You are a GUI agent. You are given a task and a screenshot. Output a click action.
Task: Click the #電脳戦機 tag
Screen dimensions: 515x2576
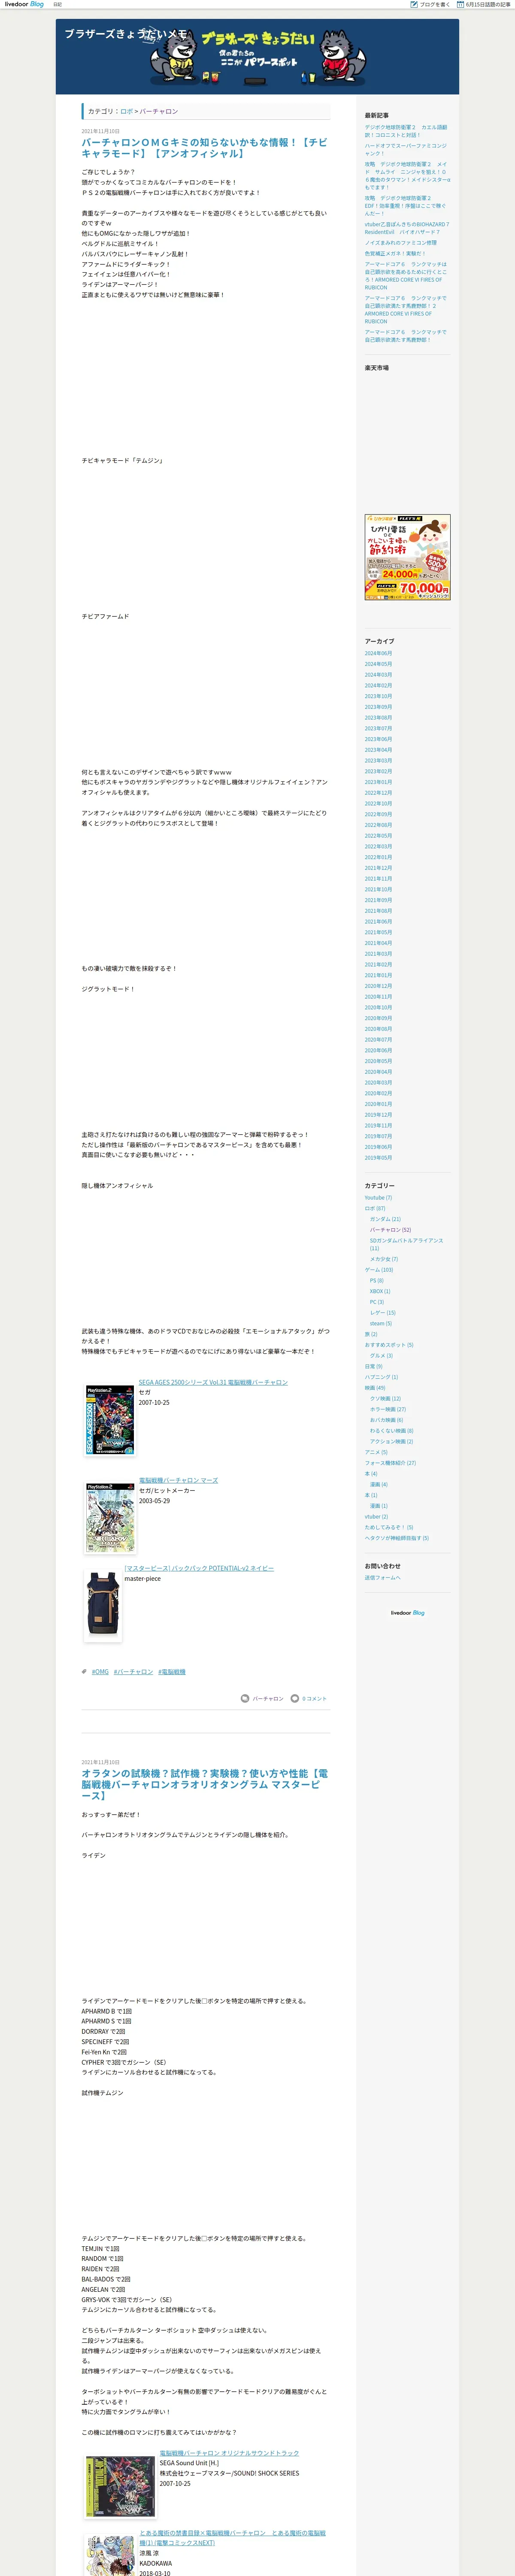pos(172,1672)
